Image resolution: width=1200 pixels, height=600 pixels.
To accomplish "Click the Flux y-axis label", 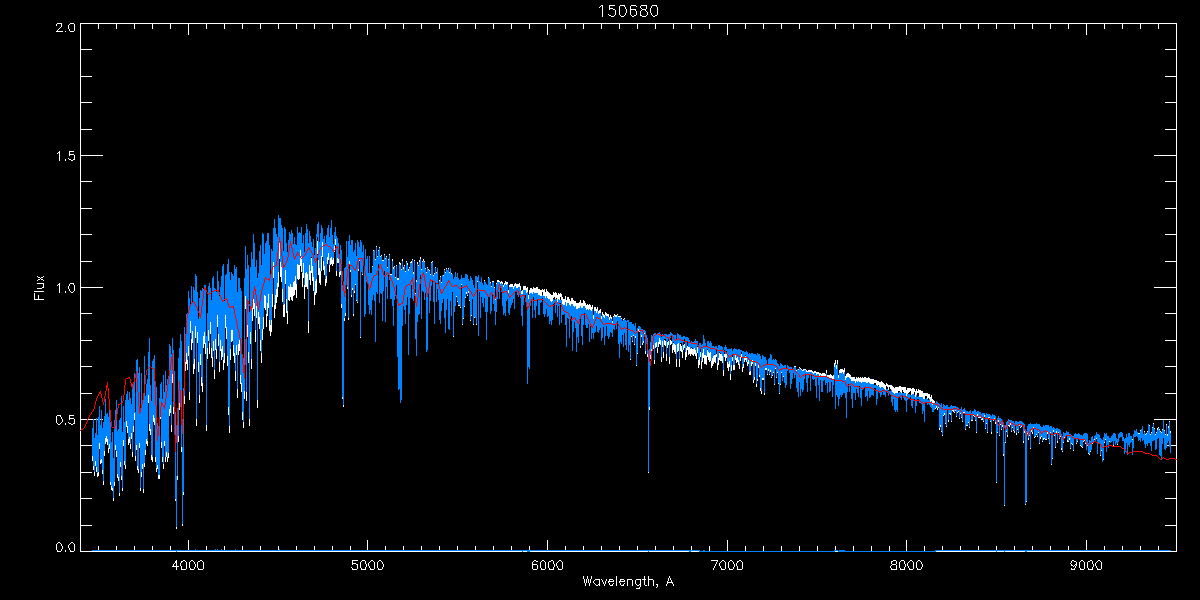I will pos(40,288).
